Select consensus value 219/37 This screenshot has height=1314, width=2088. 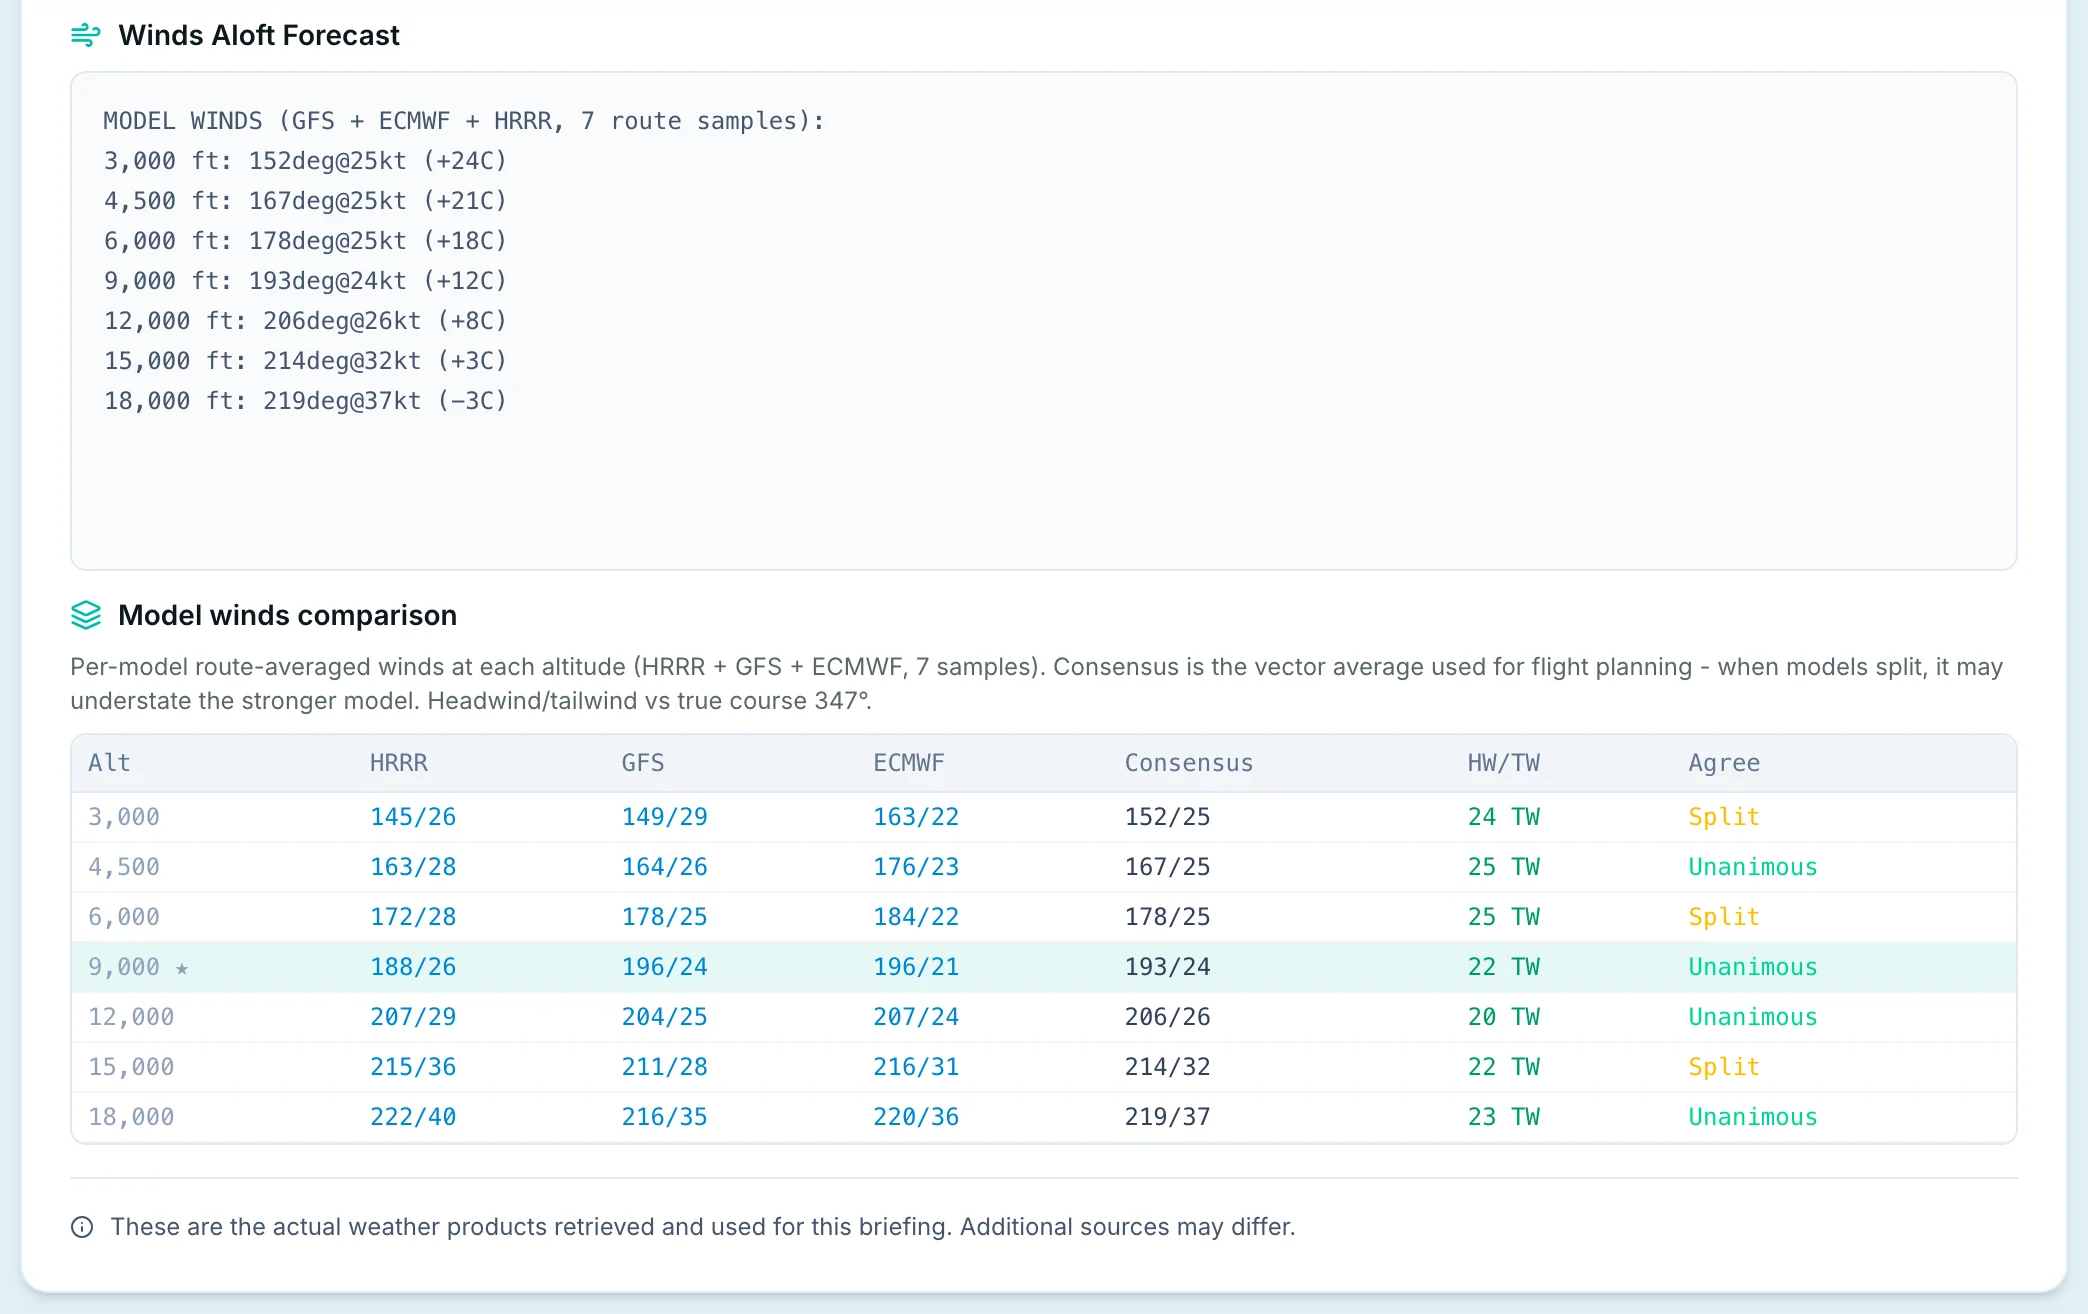[x=1167, y=1117]
